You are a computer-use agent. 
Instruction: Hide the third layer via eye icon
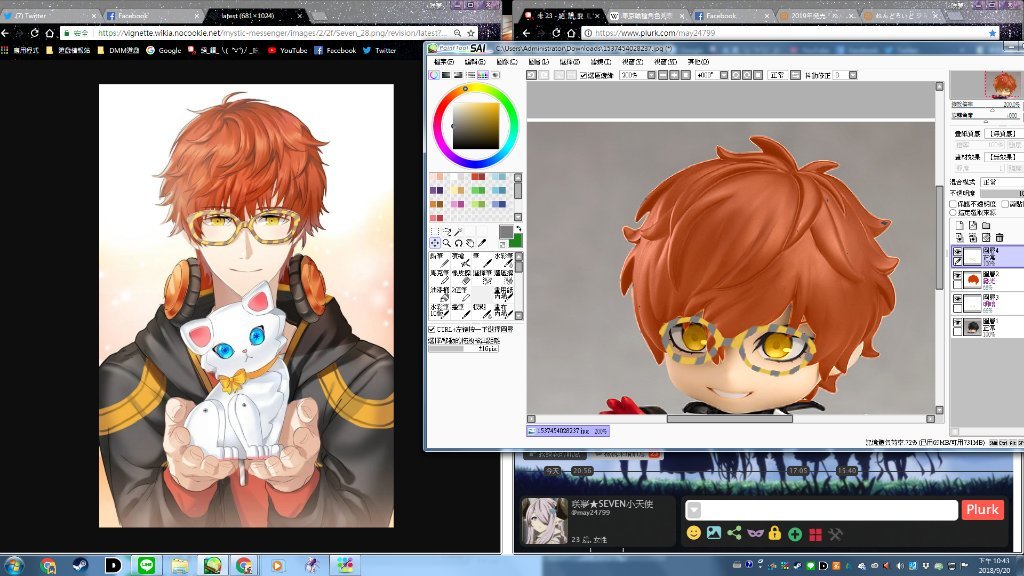[x=957, y=298]
